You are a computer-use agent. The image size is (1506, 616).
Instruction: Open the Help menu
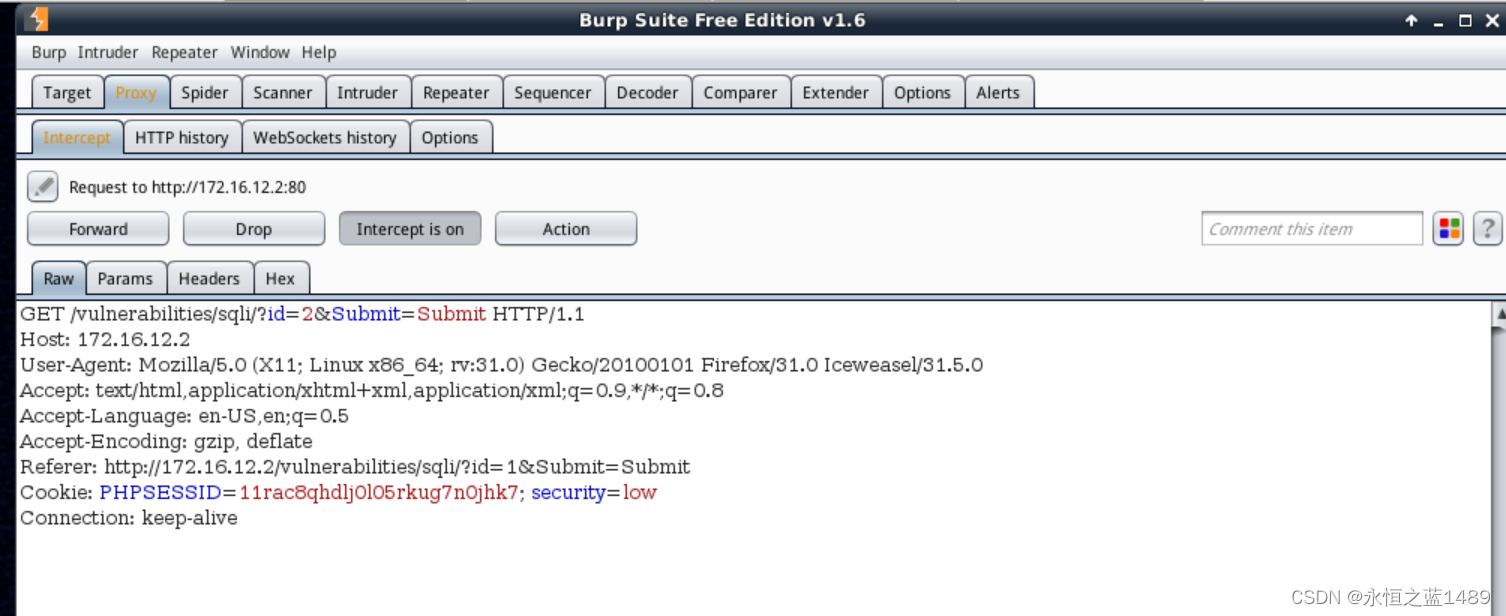319,53
